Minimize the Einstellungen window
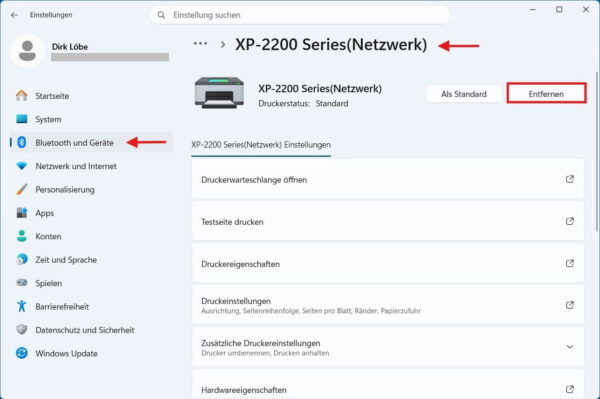 532,10
